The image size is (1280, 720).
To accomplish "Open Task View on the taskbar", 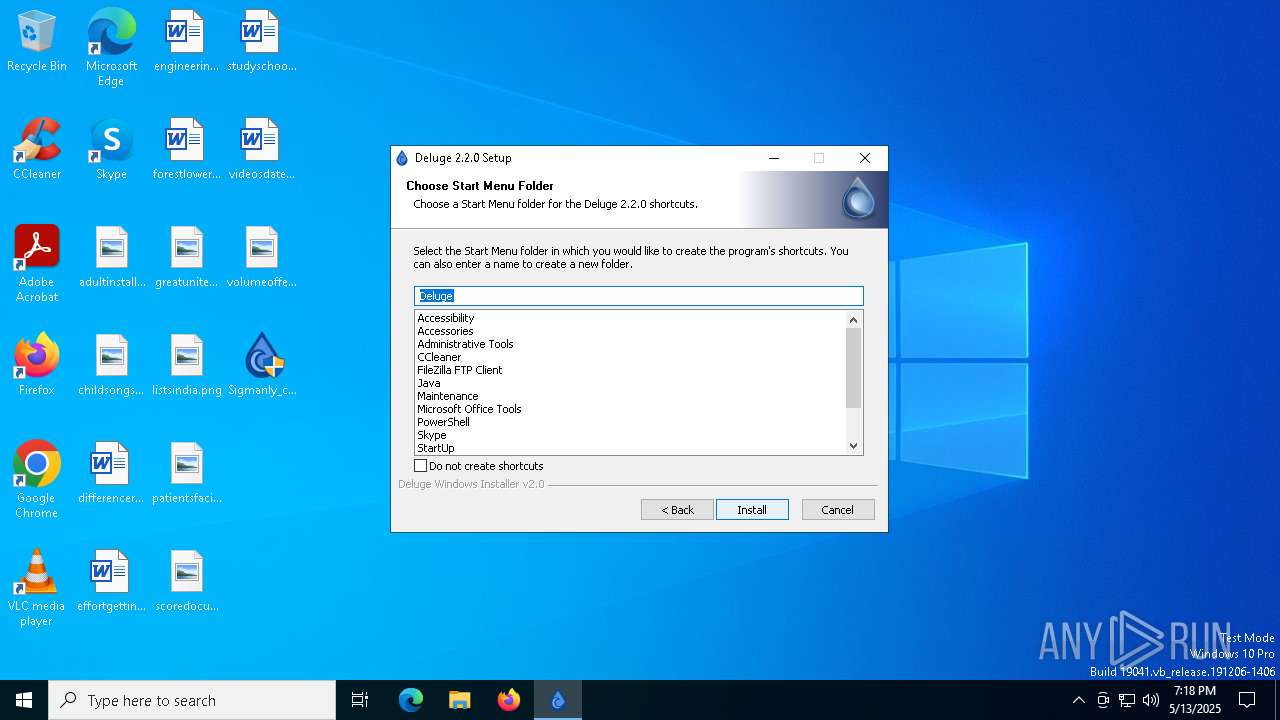I will tap(360, 700).
